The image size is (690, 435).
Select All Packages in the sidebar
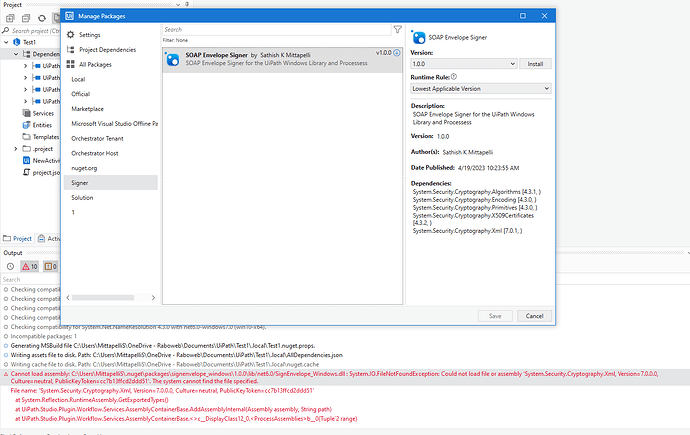point(95,65)
